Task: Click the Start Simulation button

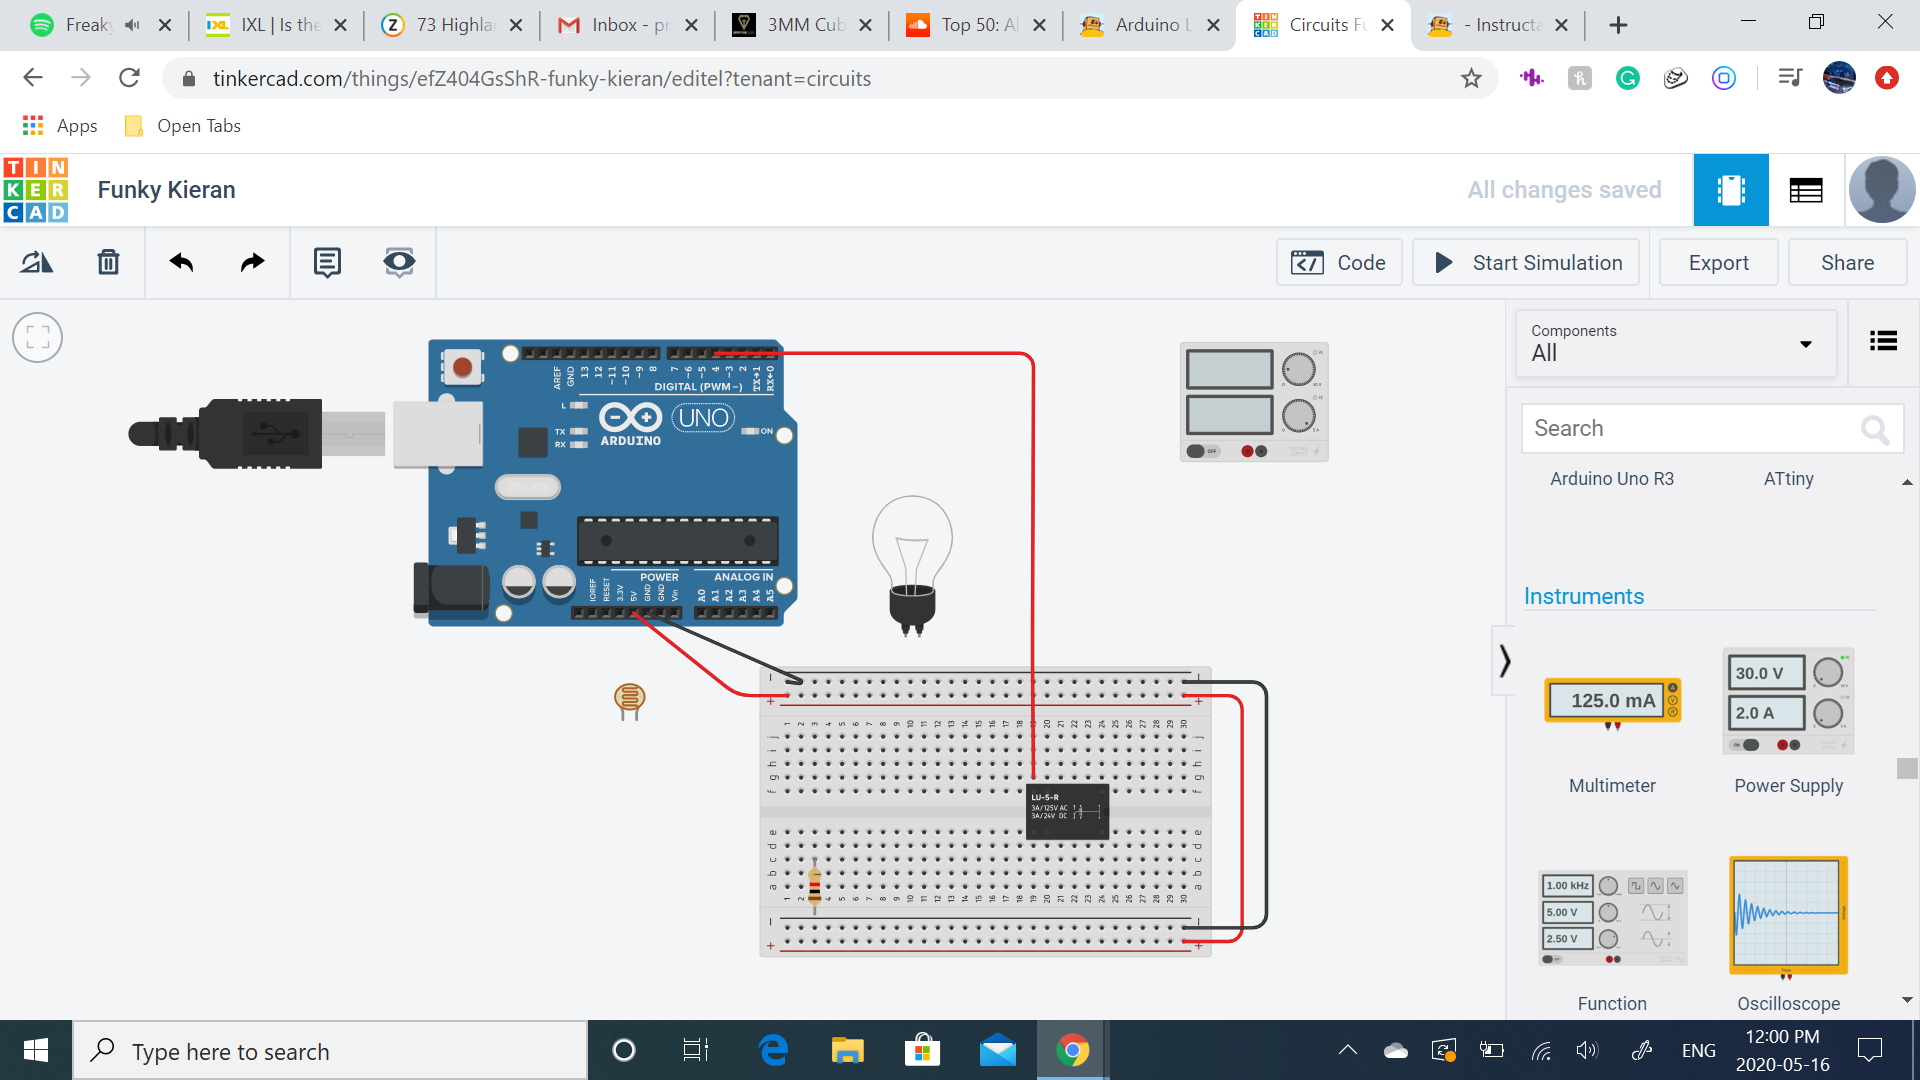Action: (1525, 262)
